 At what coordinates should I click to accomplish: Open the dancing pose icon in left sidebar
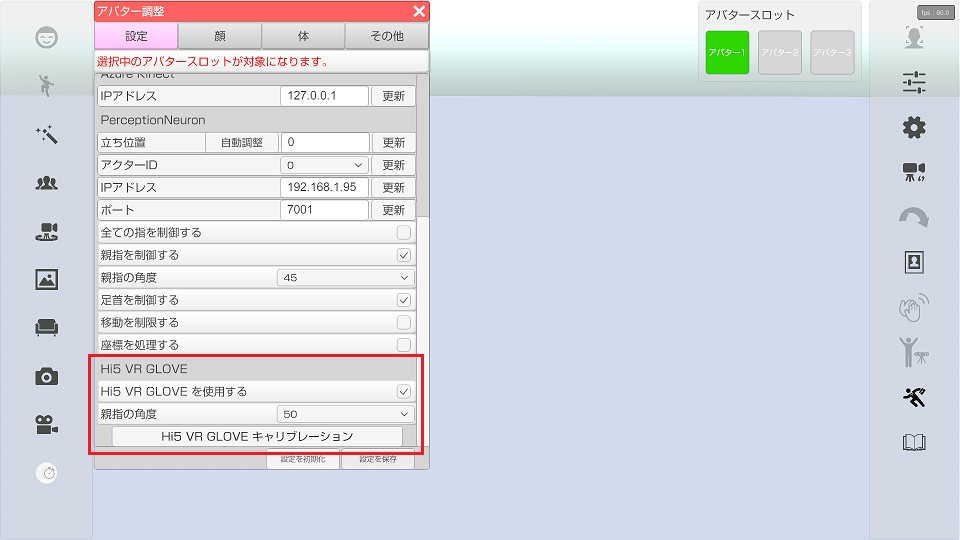(47, 85)
